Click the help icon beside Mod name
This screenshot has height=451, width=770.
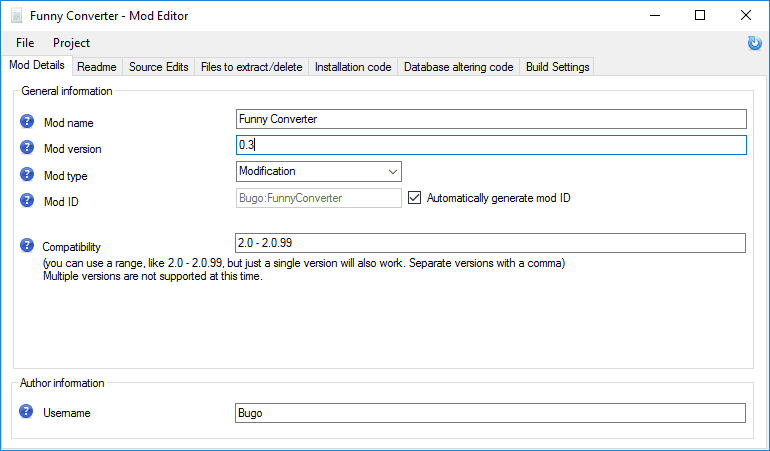tap(27, 122)
